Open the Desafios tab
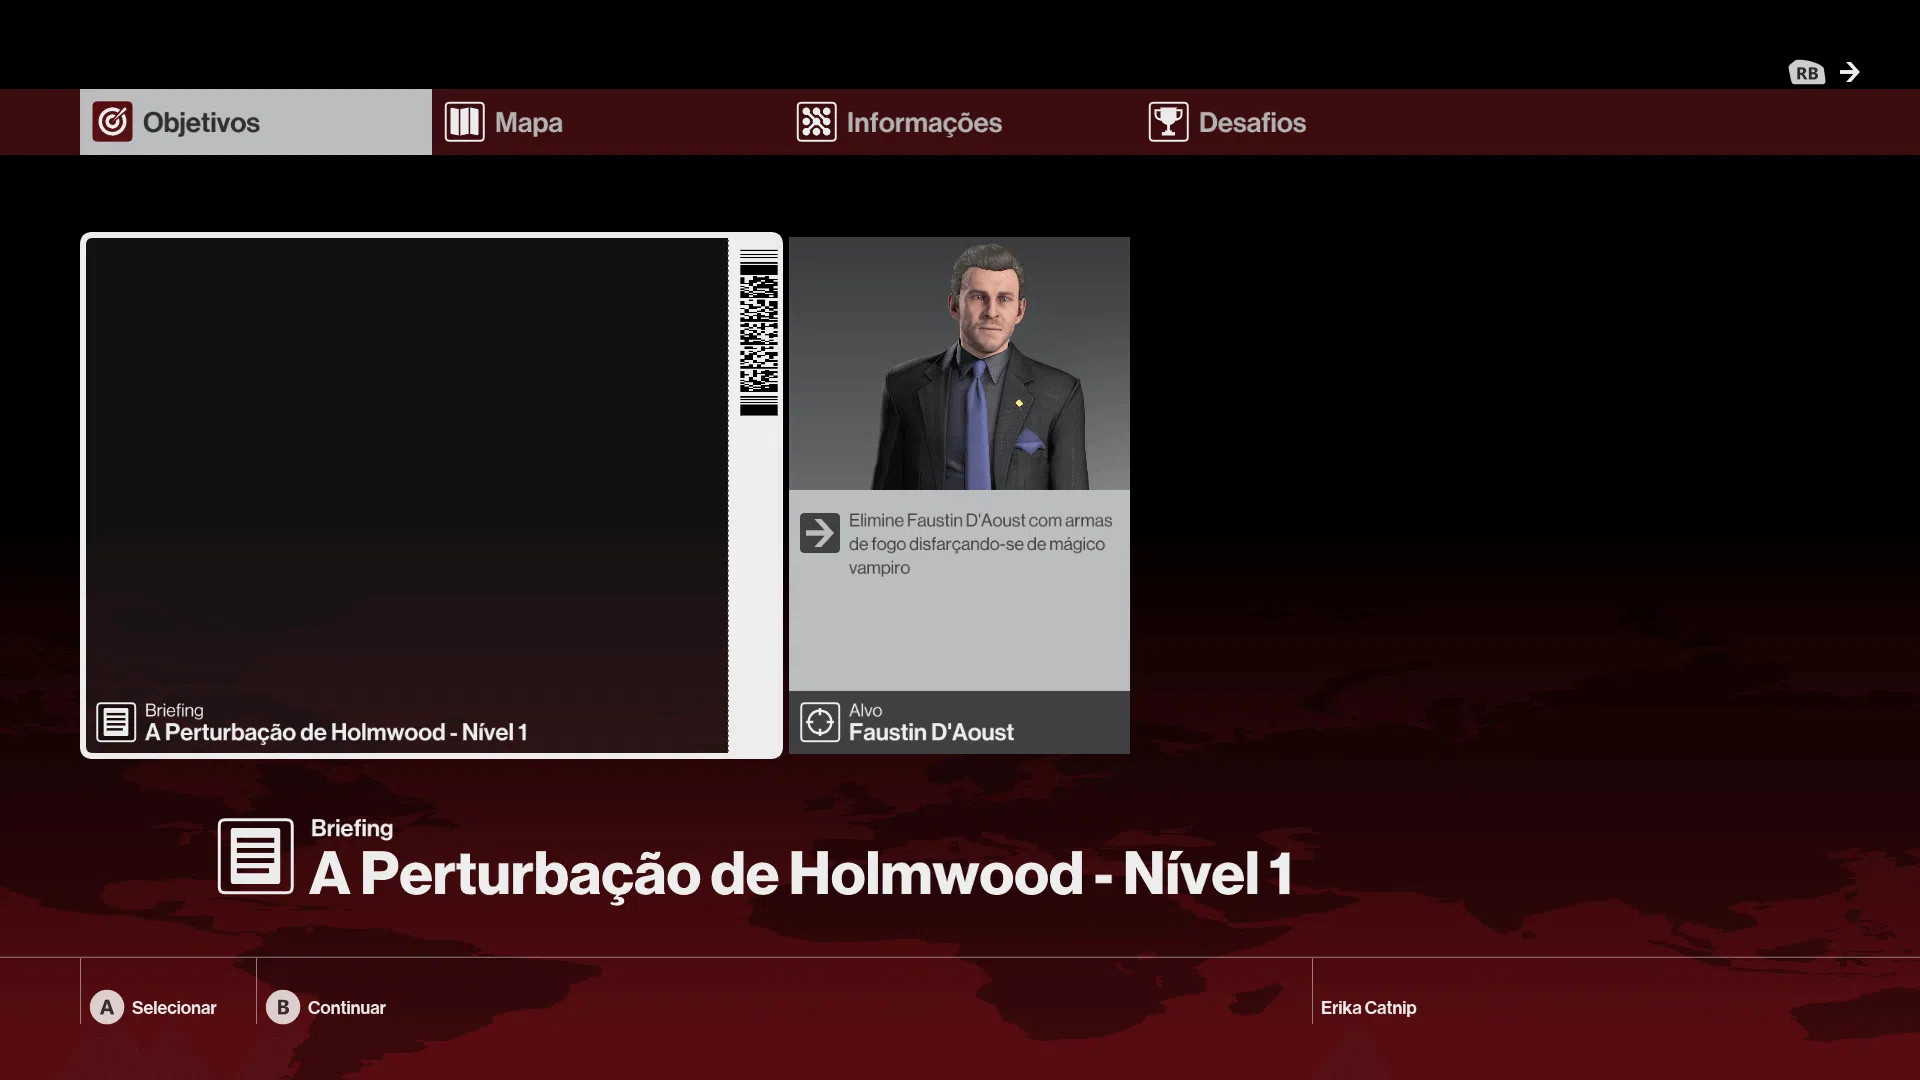The width and height of the screenshot is (1920, 1080). click(x=1252, y=122)
